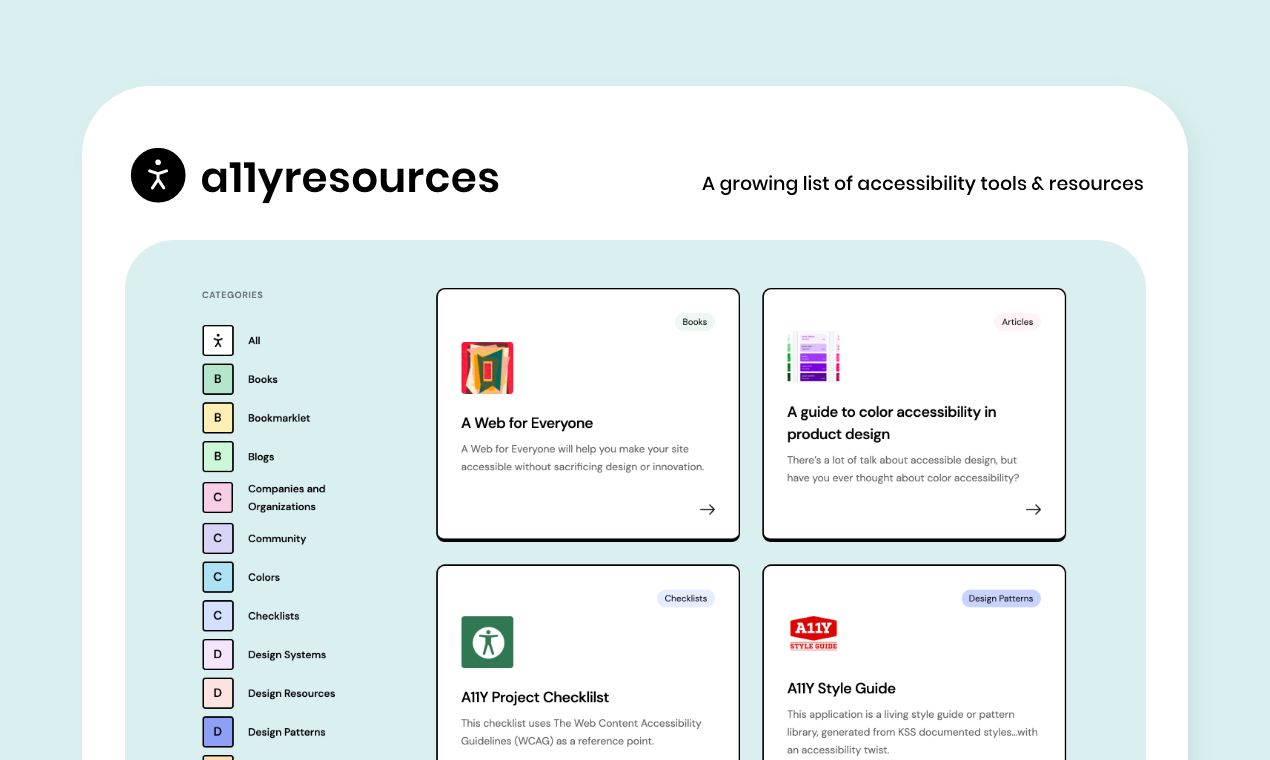Click the blue C icon beside Colors
This screenshot has width=1270, height=760.
(218, 577)
